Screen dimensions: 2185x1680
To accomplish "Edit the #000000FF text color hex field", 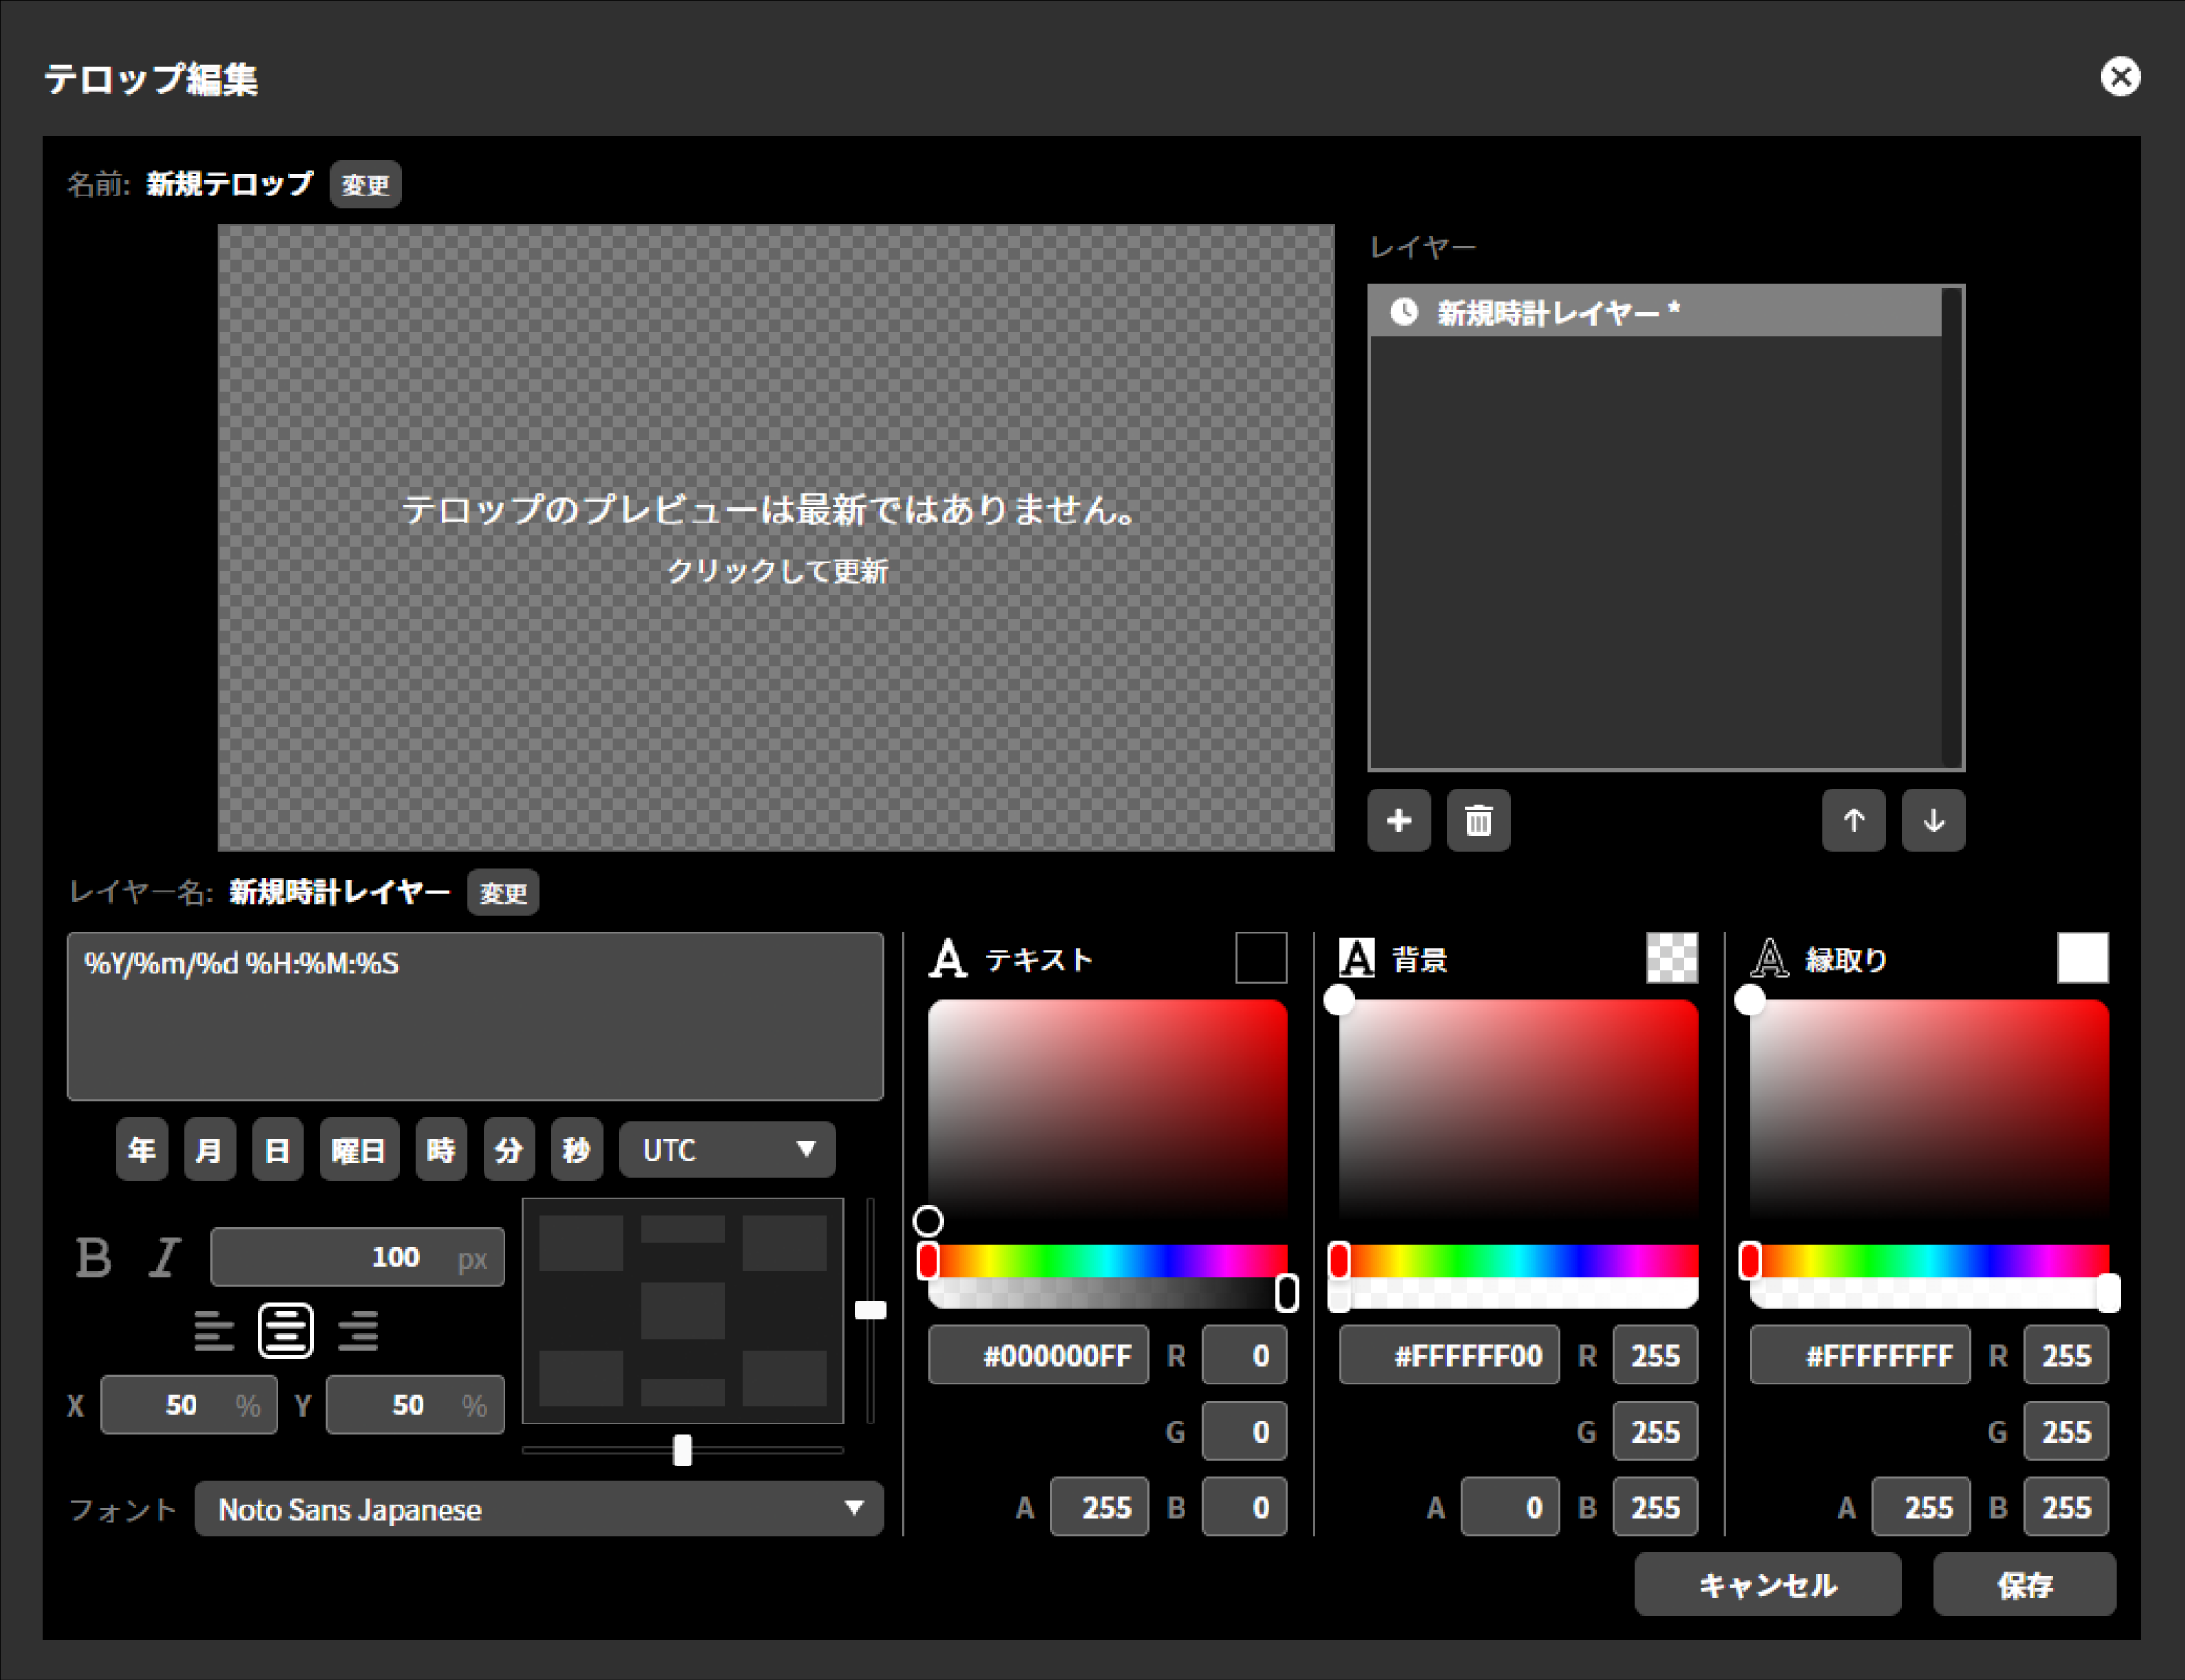I will (1038, 1355).
